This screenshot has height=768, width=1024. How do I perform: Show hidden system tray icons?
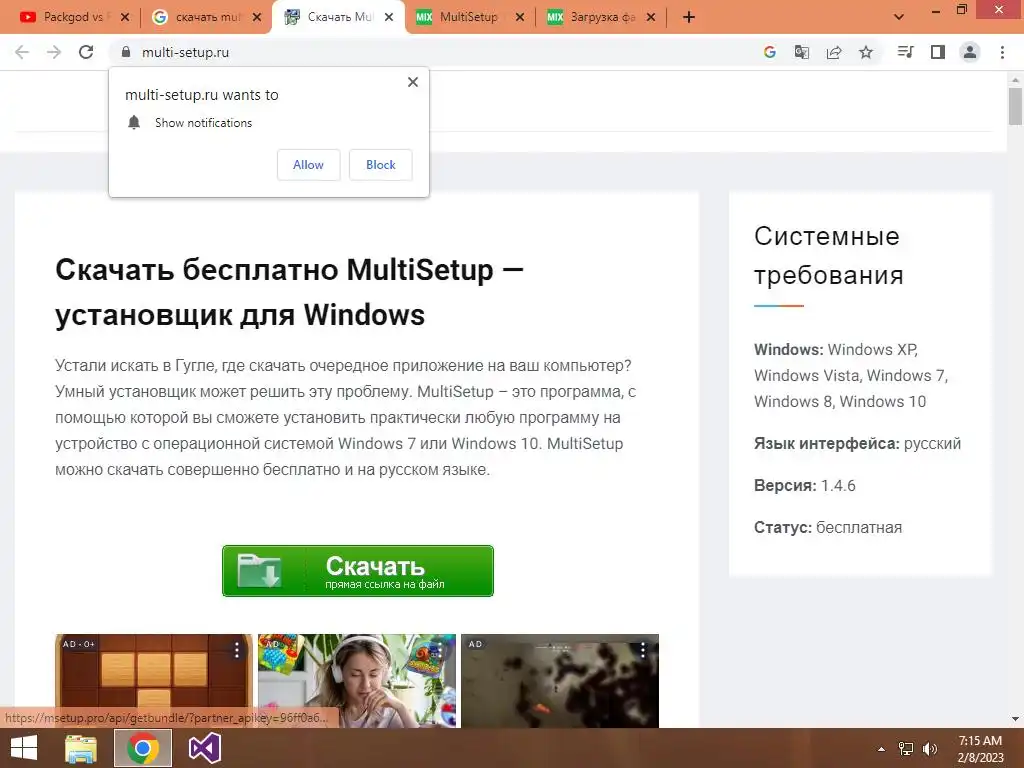pos(881,749)
